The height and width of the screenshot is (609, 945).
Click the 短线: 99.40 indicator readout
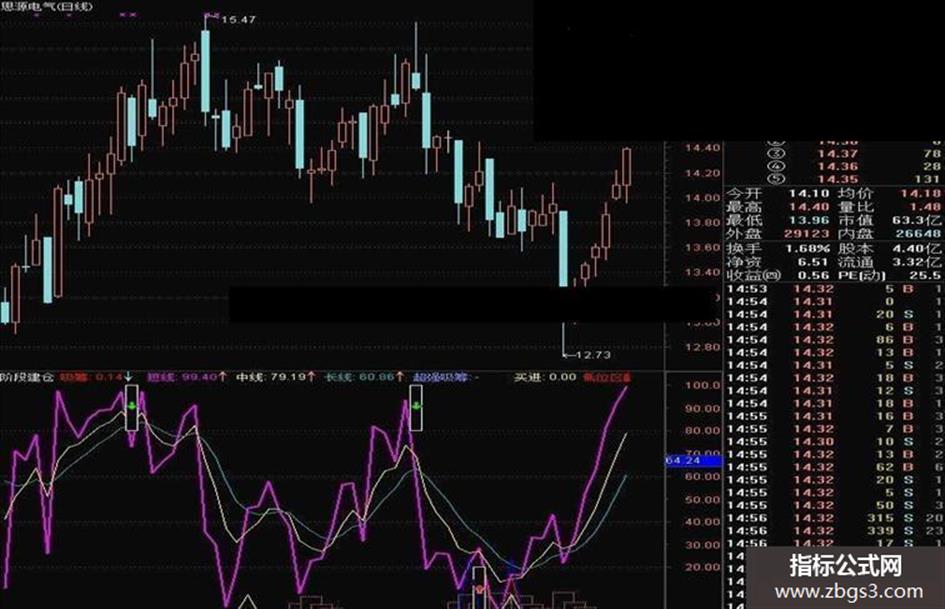point(187,377)
